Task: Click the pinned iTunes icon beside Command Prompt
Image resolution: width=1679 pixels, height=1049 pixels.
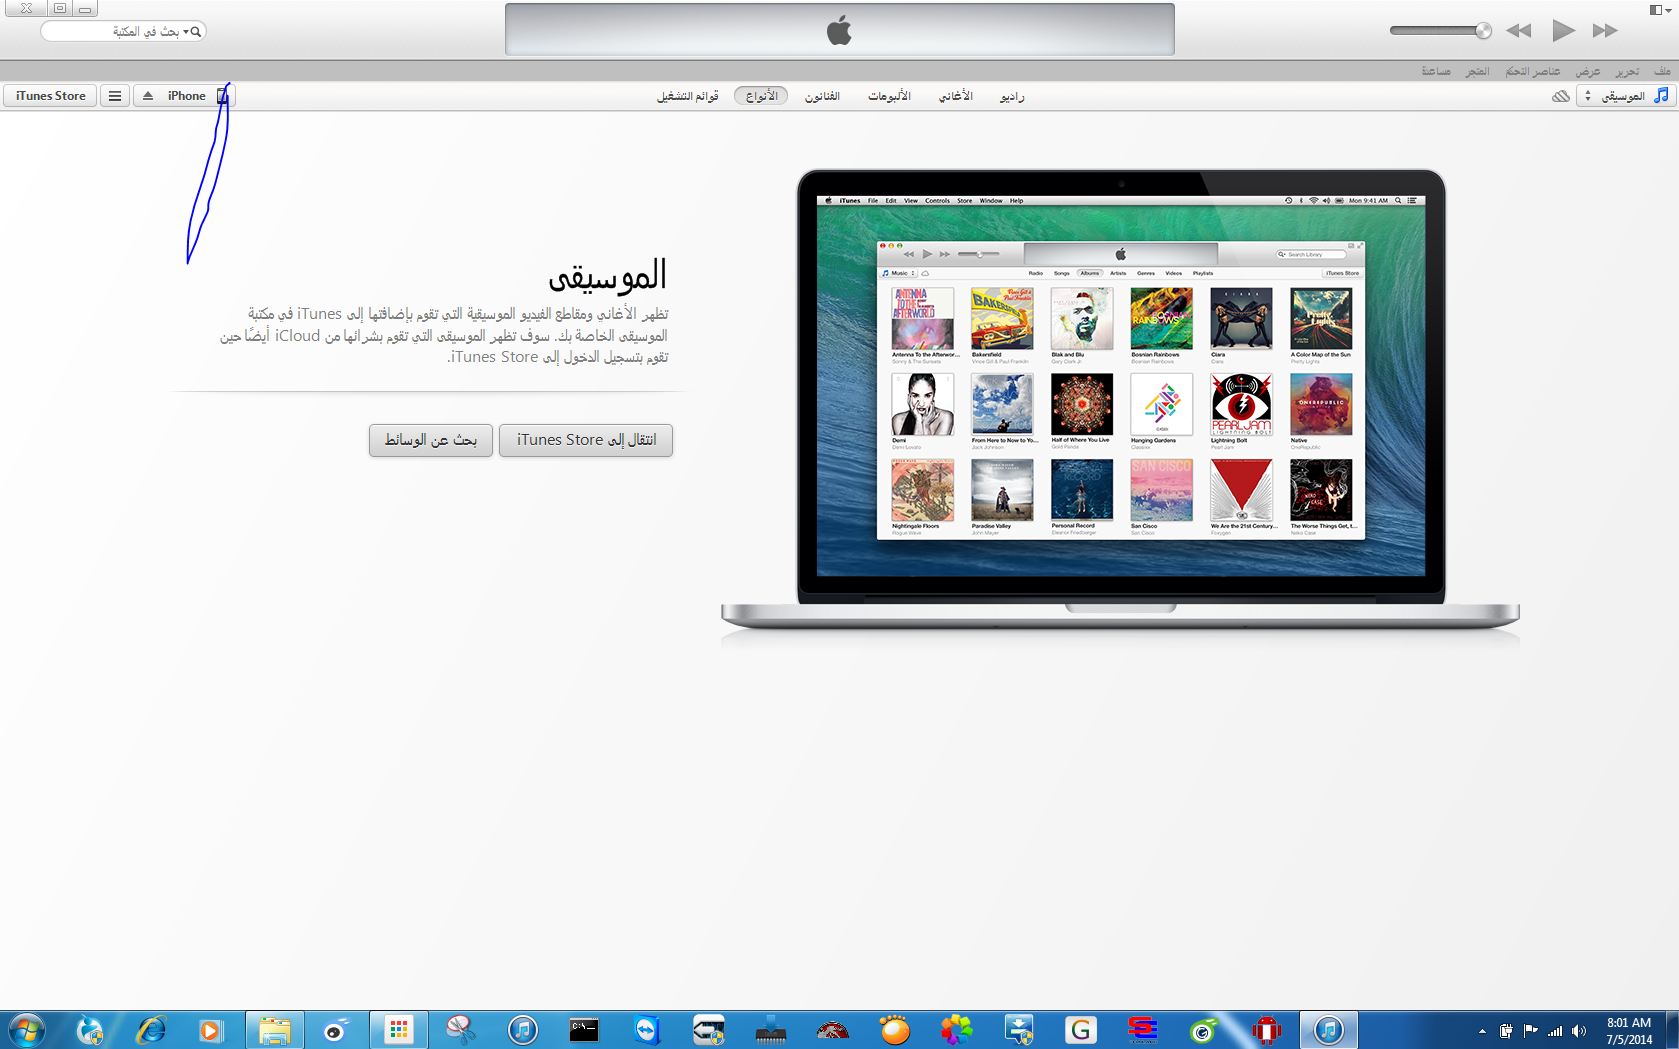Action: (x=523, y=1030)
